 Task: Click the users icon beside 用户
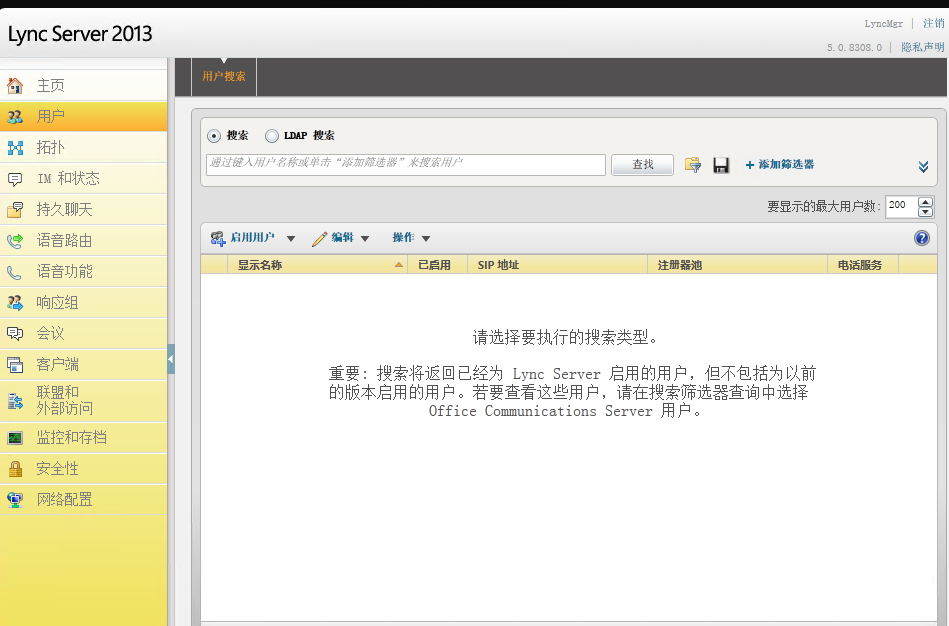point(15,116)
